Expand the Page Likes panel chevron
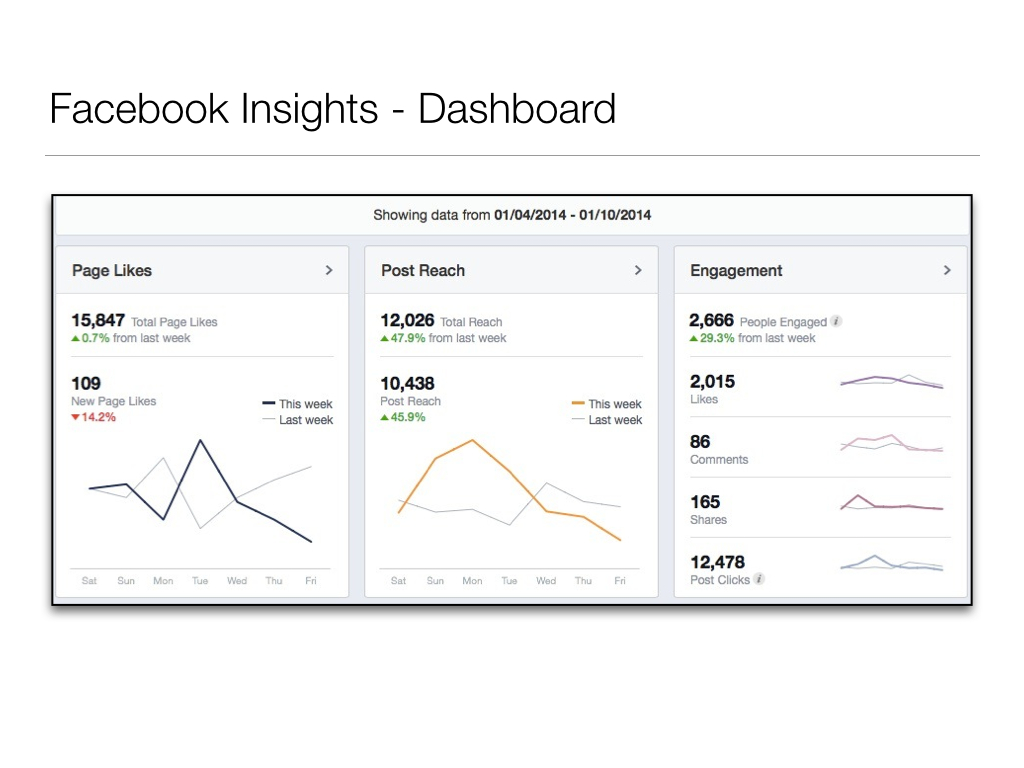This screenshot has height=768, width=1024. pyautogui.click(x=329, y=271)
